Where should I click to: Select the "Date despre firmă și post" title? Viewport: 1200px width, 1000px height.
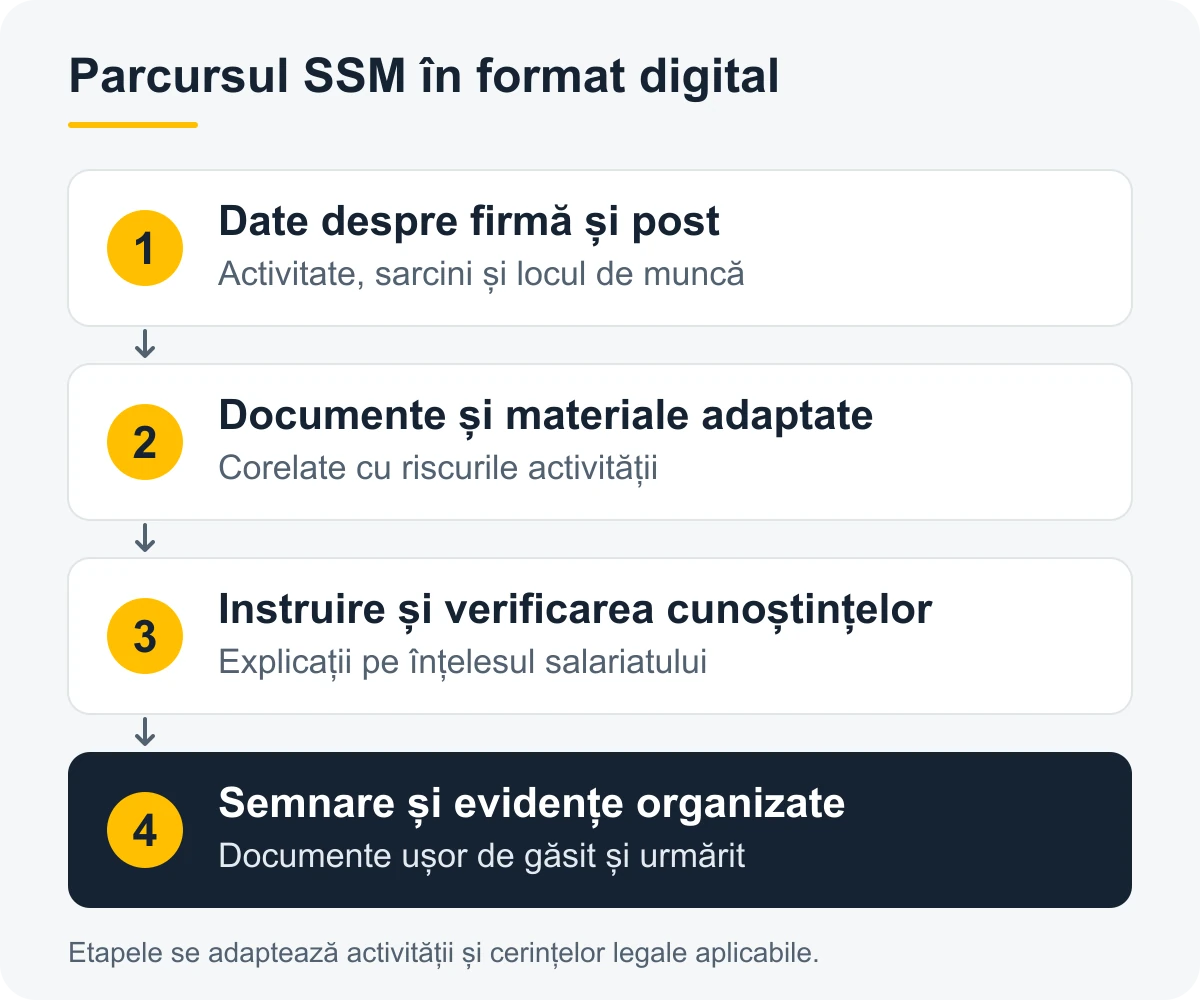pos(469,222)
